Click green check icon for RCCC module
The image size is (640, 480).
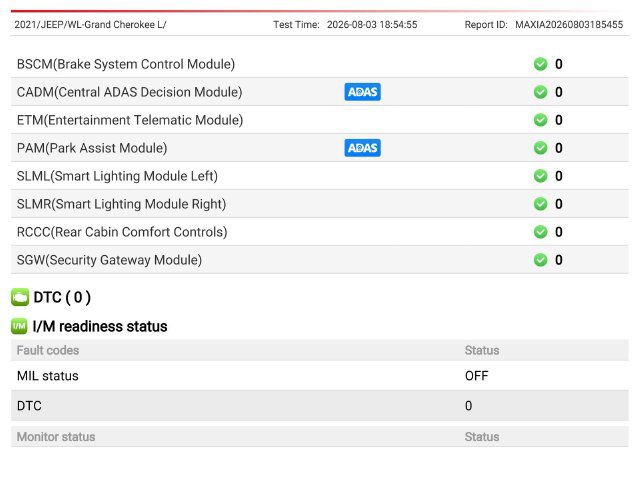click(540, 232)
